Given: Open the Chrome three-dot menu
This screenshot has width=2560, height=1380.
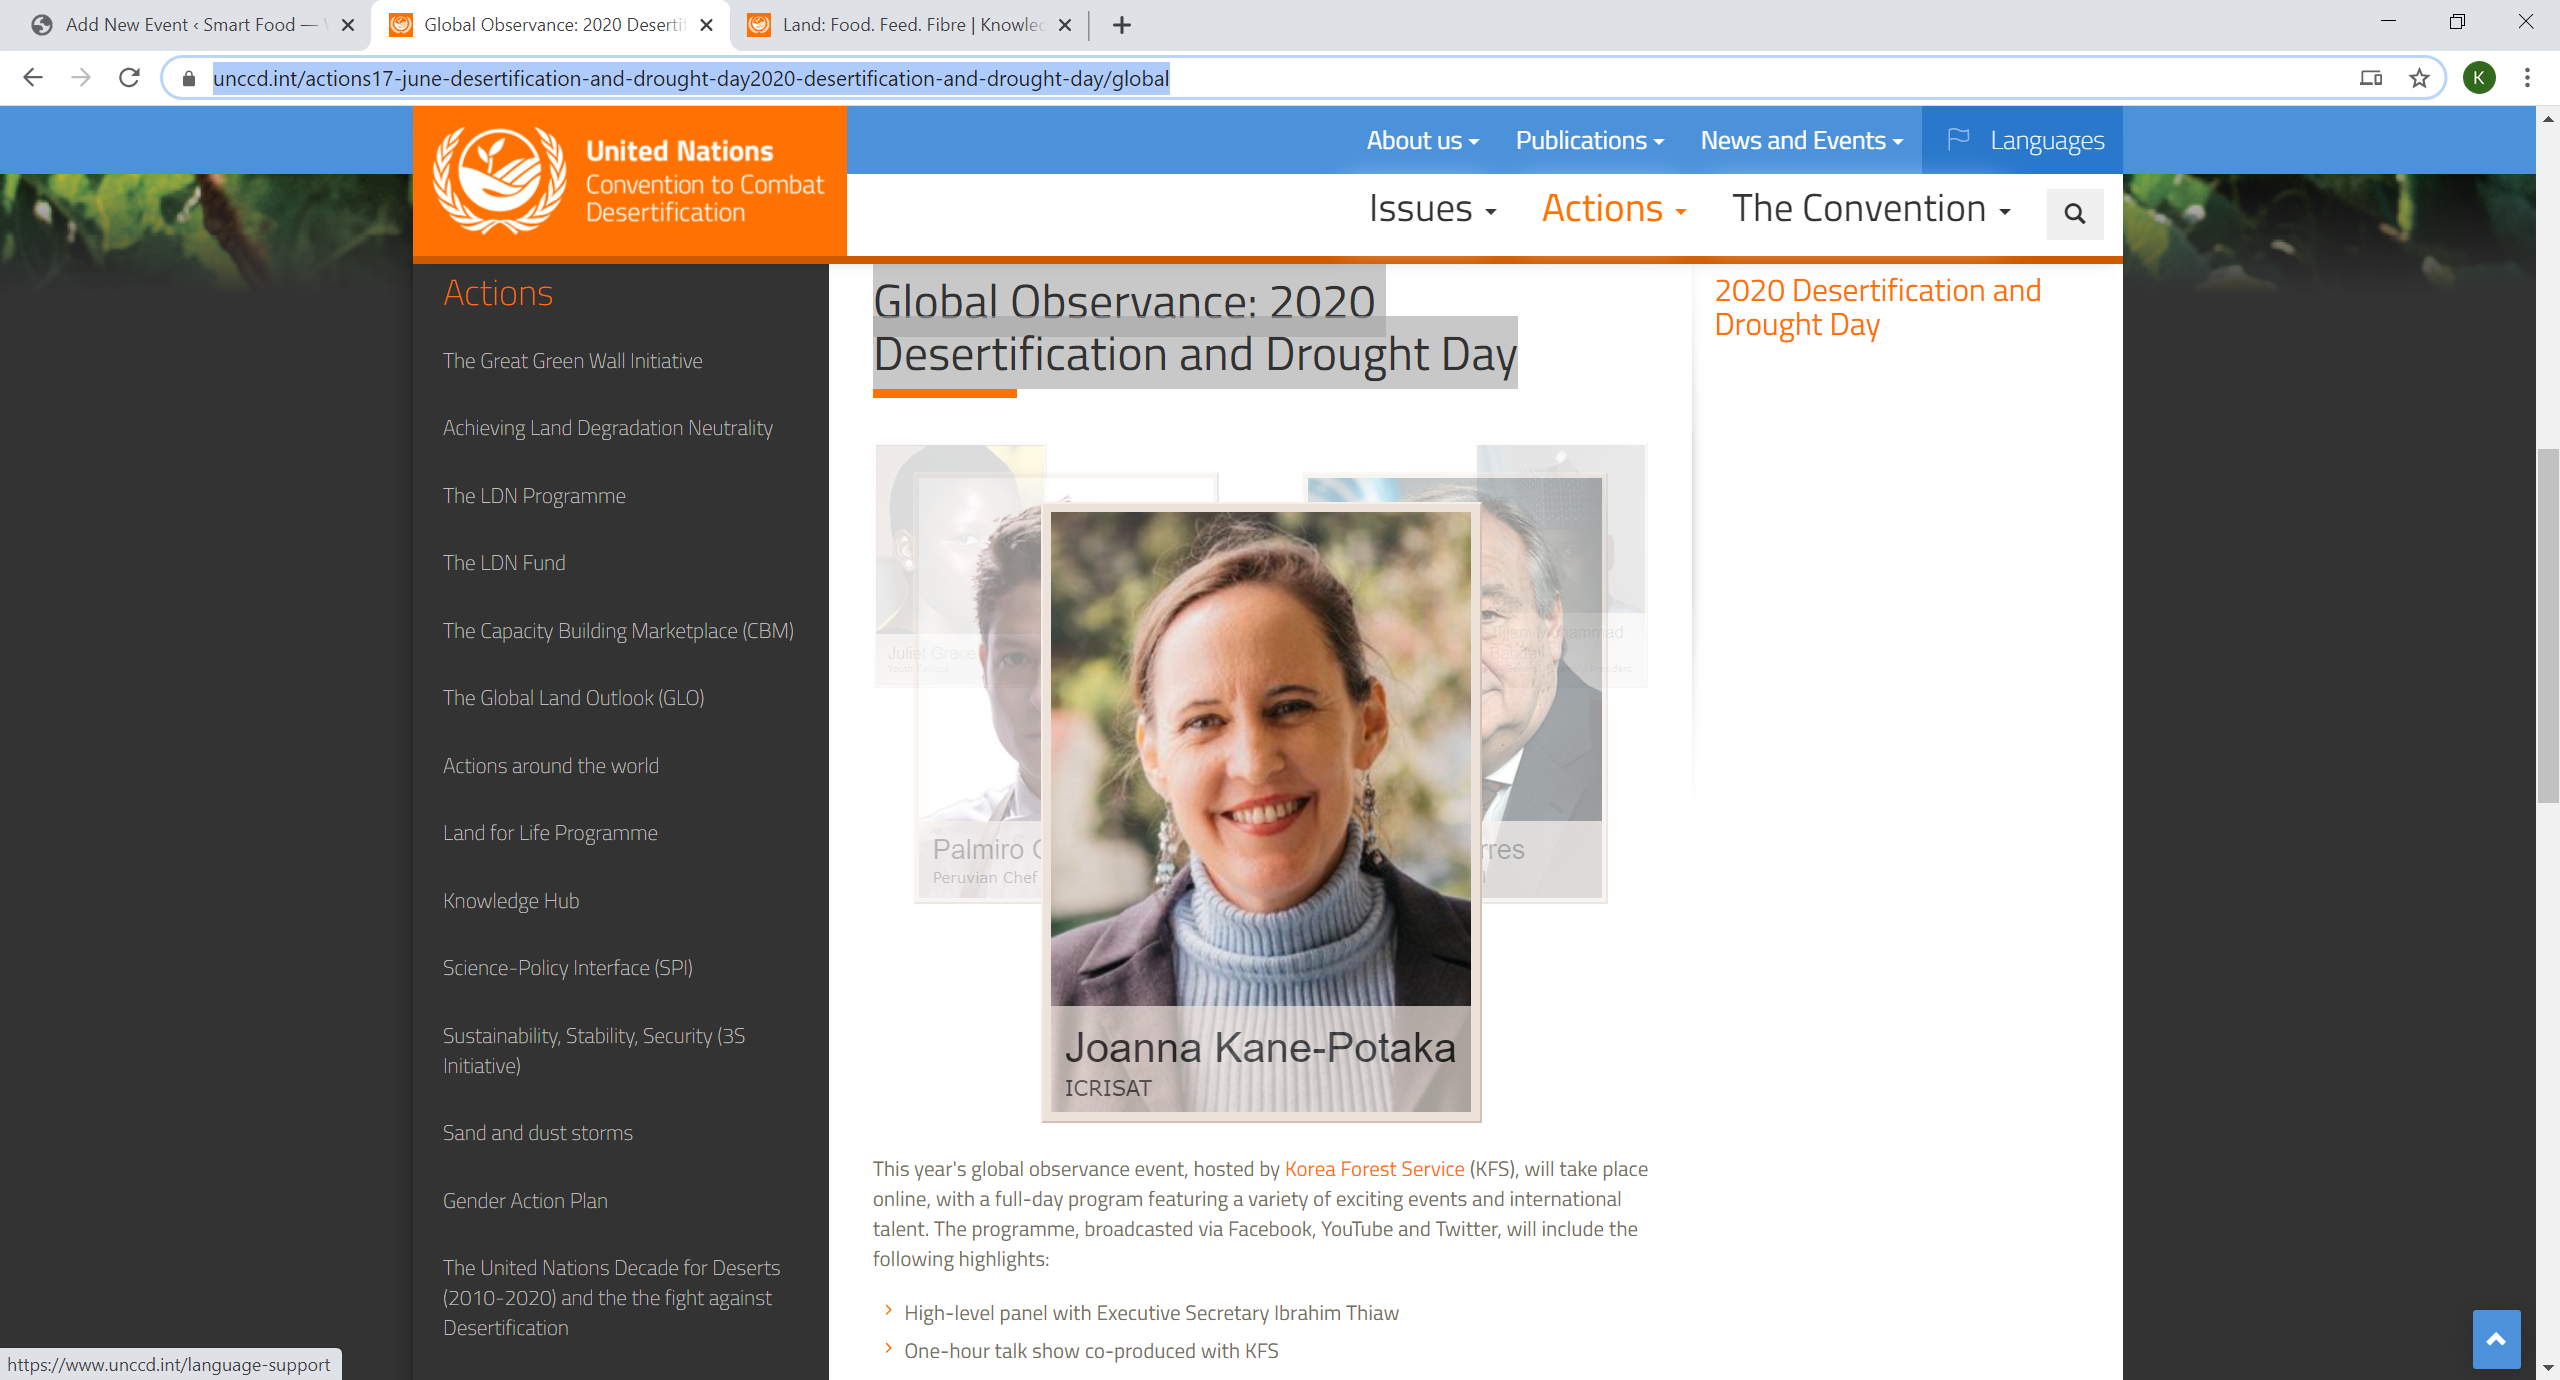Looking at the screenshot, I should tap(2527, 78).
